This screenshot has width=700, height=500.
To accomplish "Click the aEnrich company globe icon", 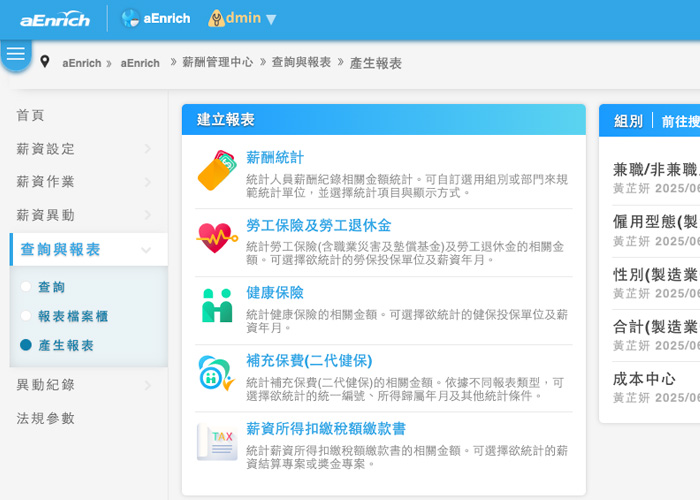I will pos(130,18).
